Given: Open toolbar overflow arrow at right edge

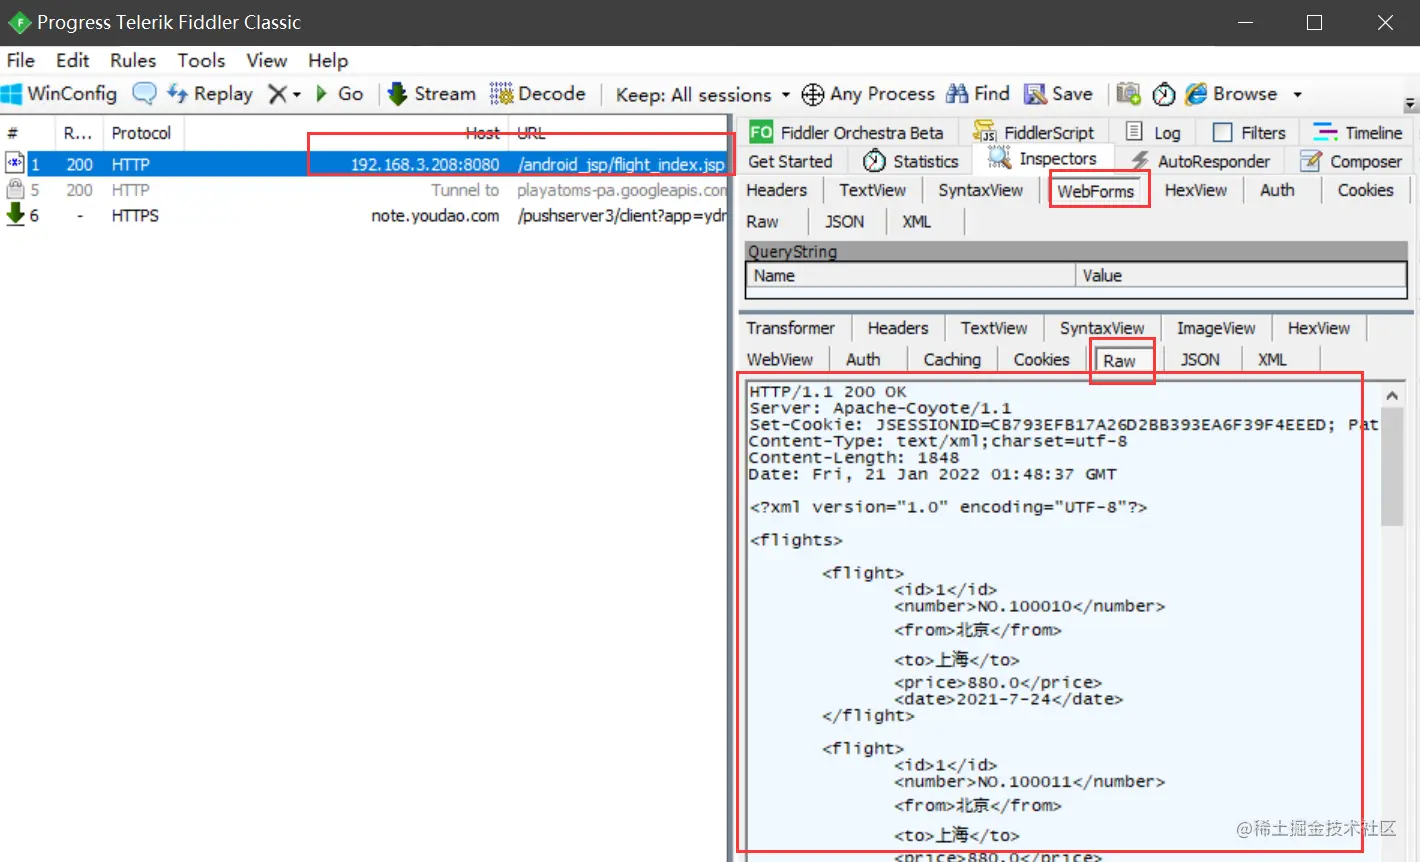Looking at the screenshot, I should click(1410, 103).
